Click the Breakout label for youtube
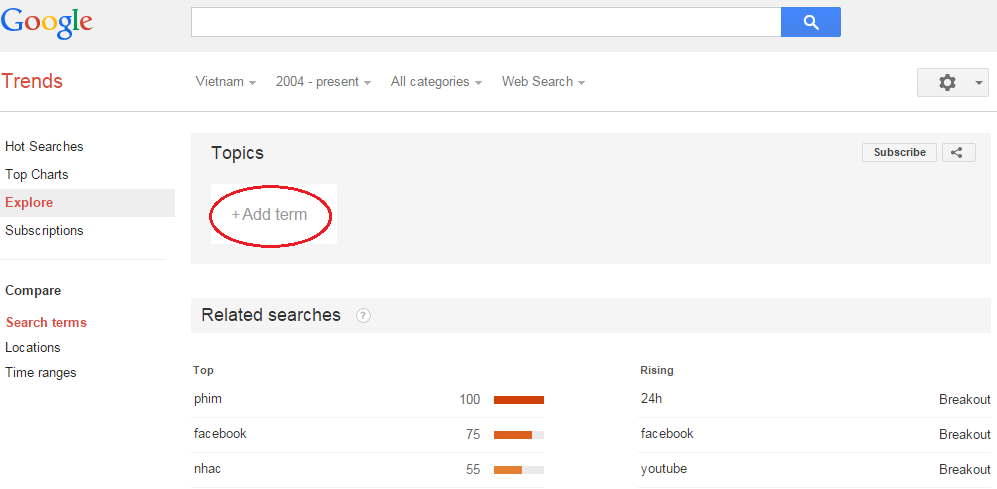997x489 pixels. pos(965,470)
